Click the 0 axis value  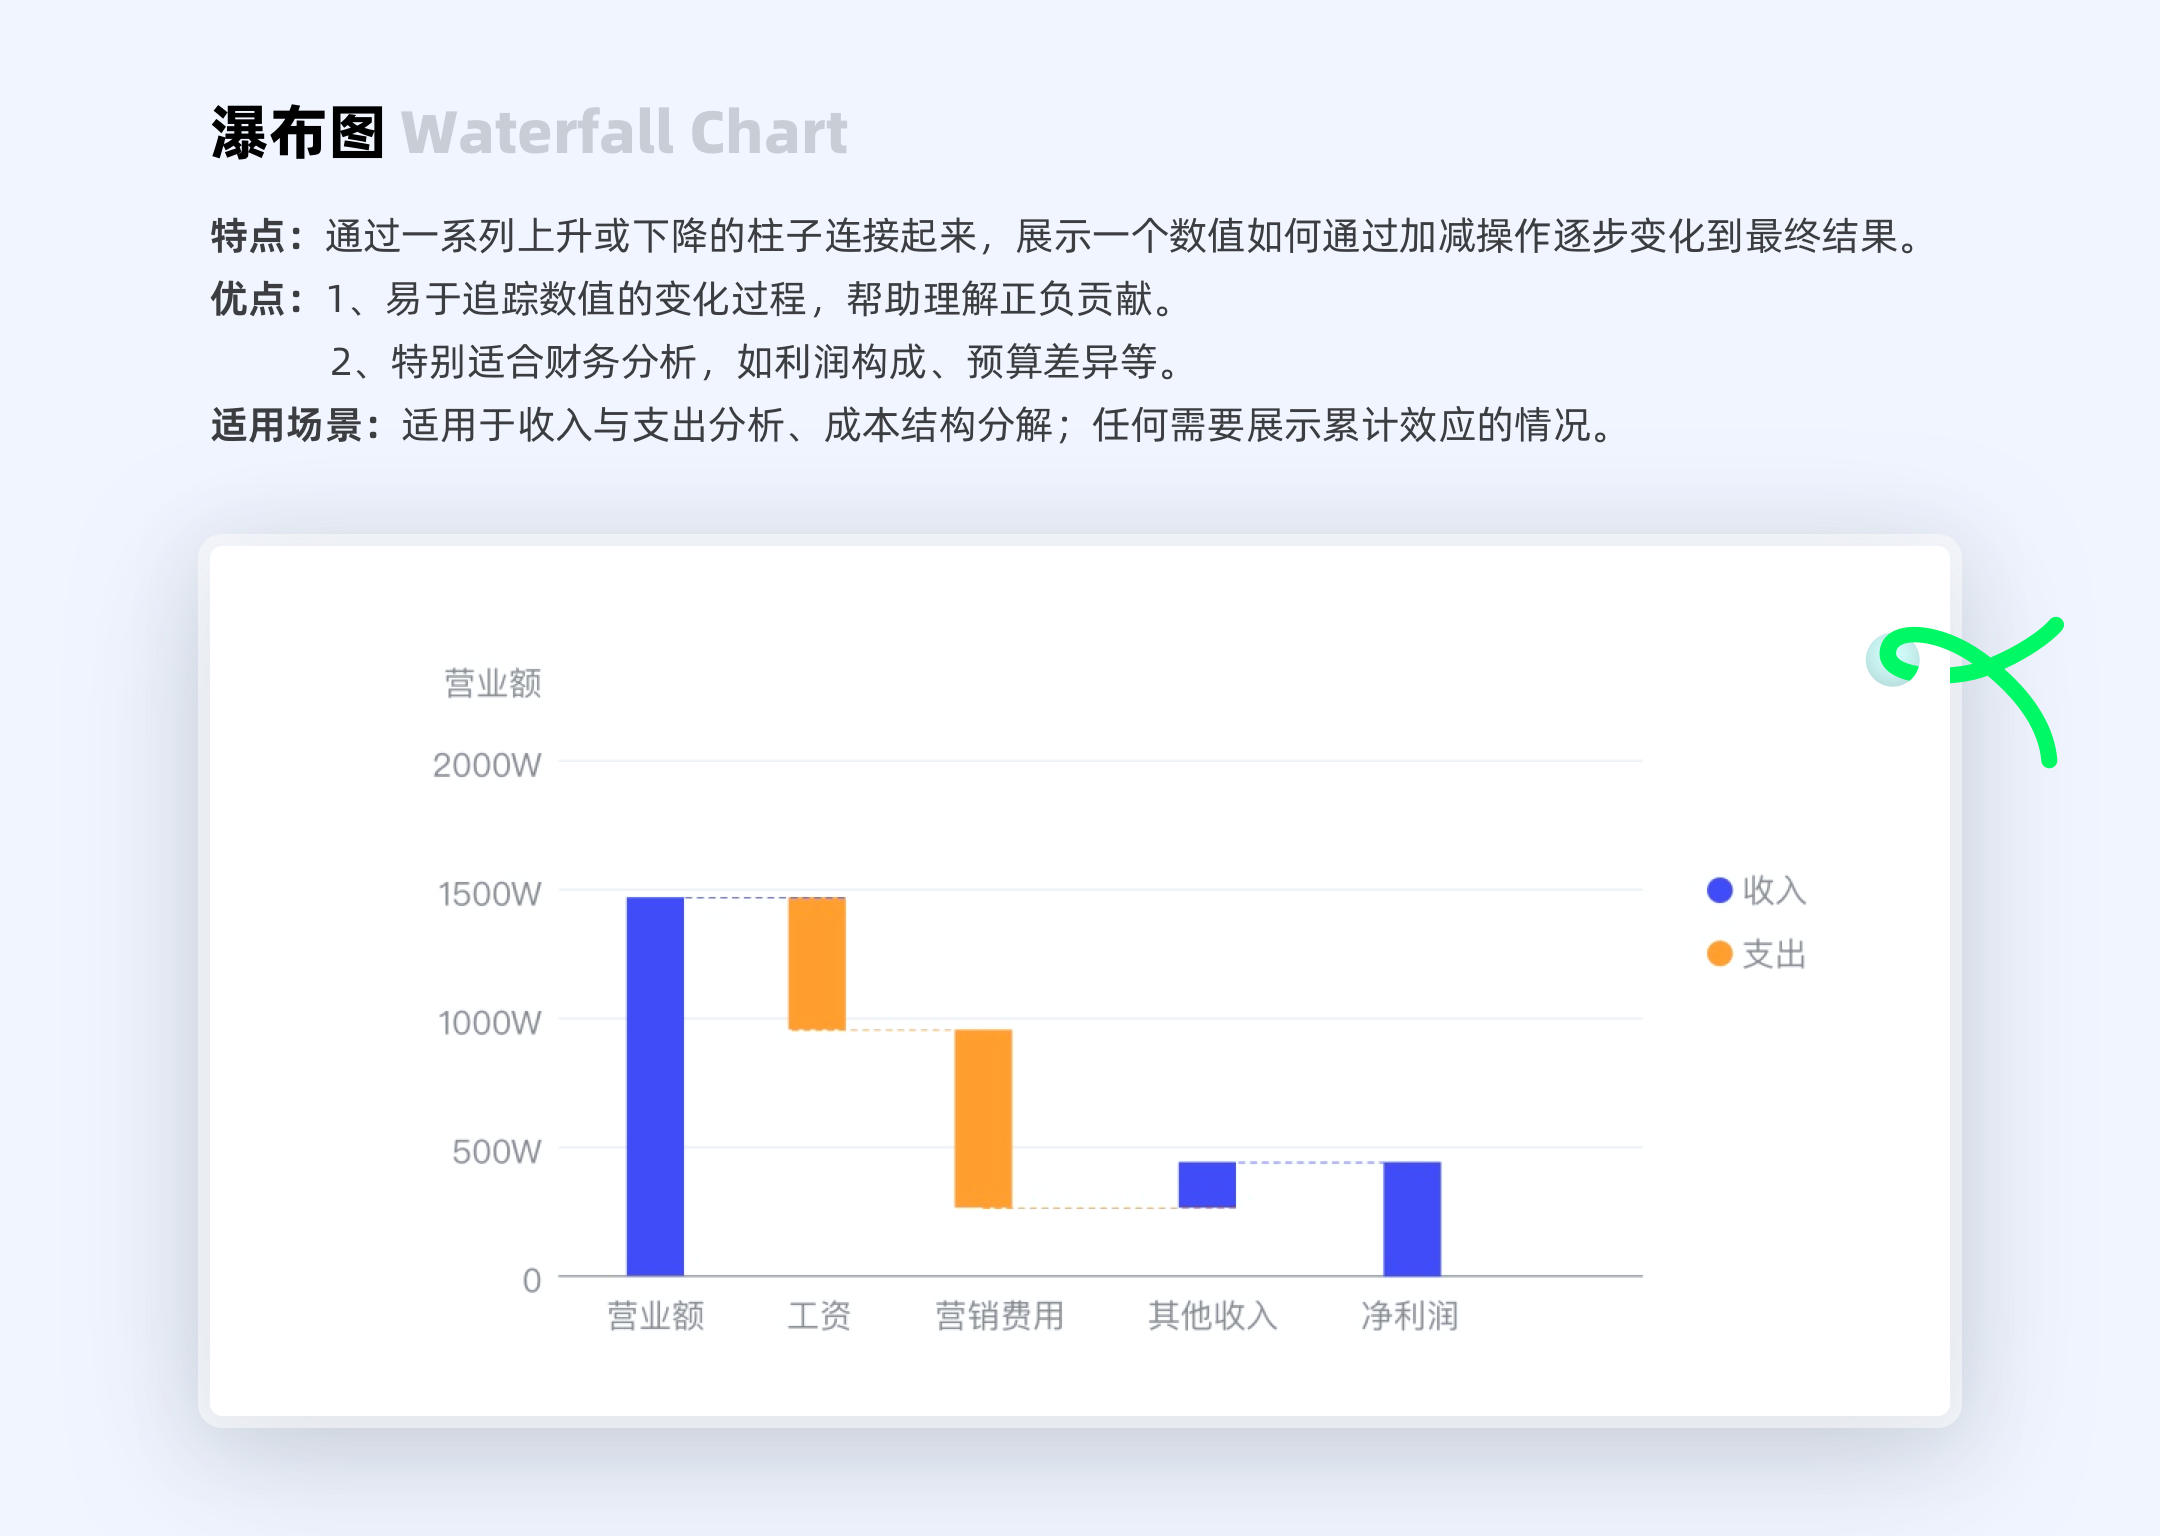click(532, 1281)
